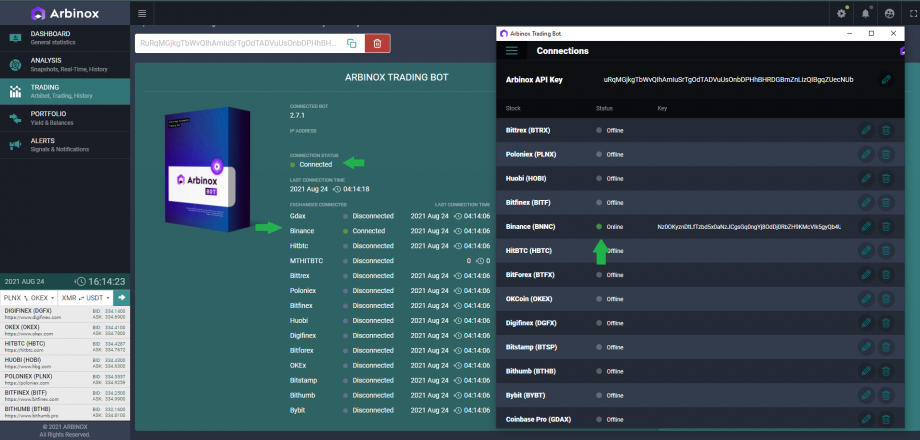
Task: Delete the Bitfinex (BITF) connection
Action: (x=886, y=202)
